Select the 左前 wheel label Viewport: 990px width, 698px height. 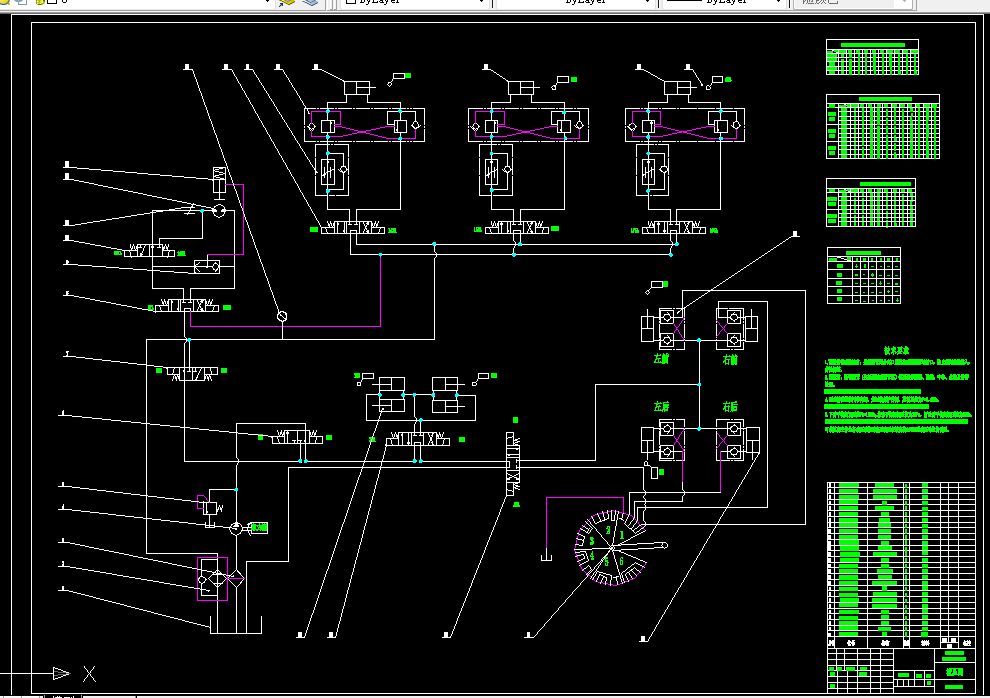(x=661, y=359)
